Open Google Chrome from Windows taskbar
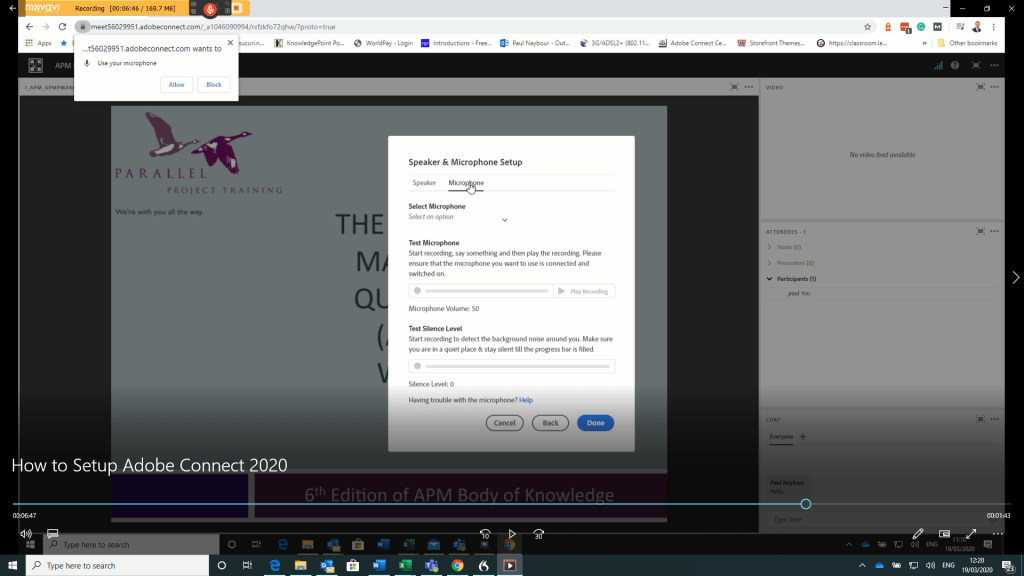This screenshot has height=576, width=1024. tap(457, 565)
